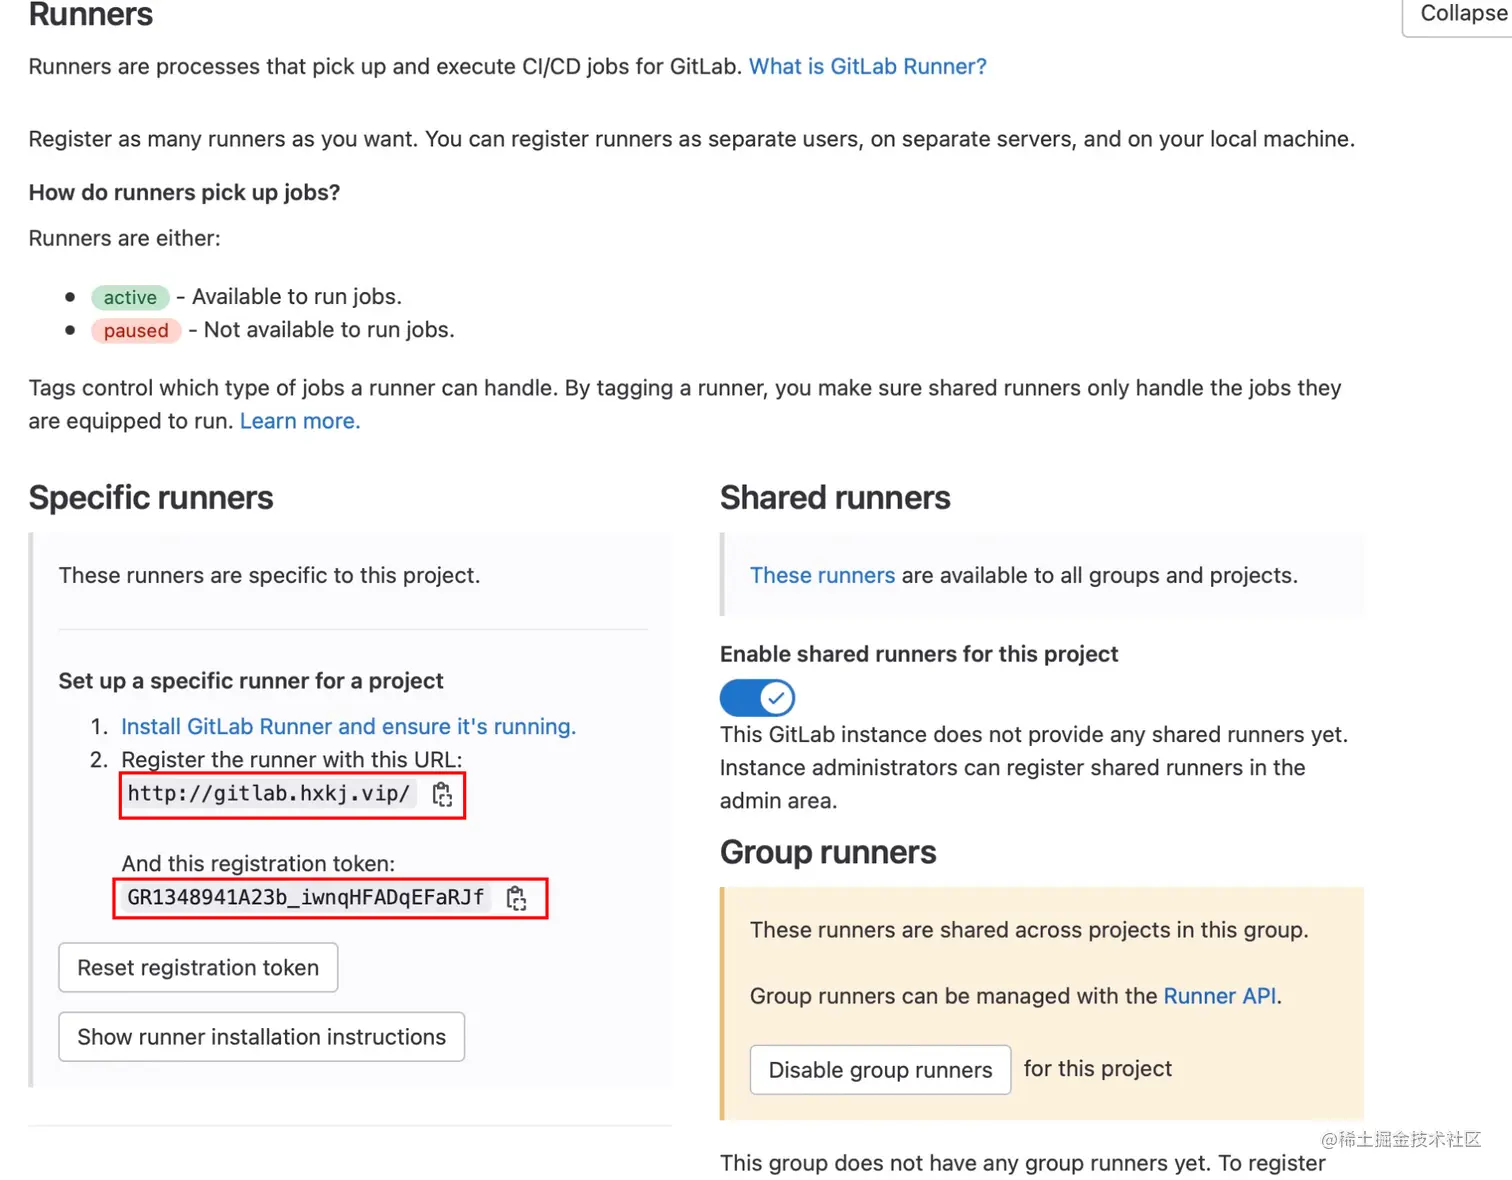Click 'Install GitLab Runner and ensure it's running' link

(348, 727)
